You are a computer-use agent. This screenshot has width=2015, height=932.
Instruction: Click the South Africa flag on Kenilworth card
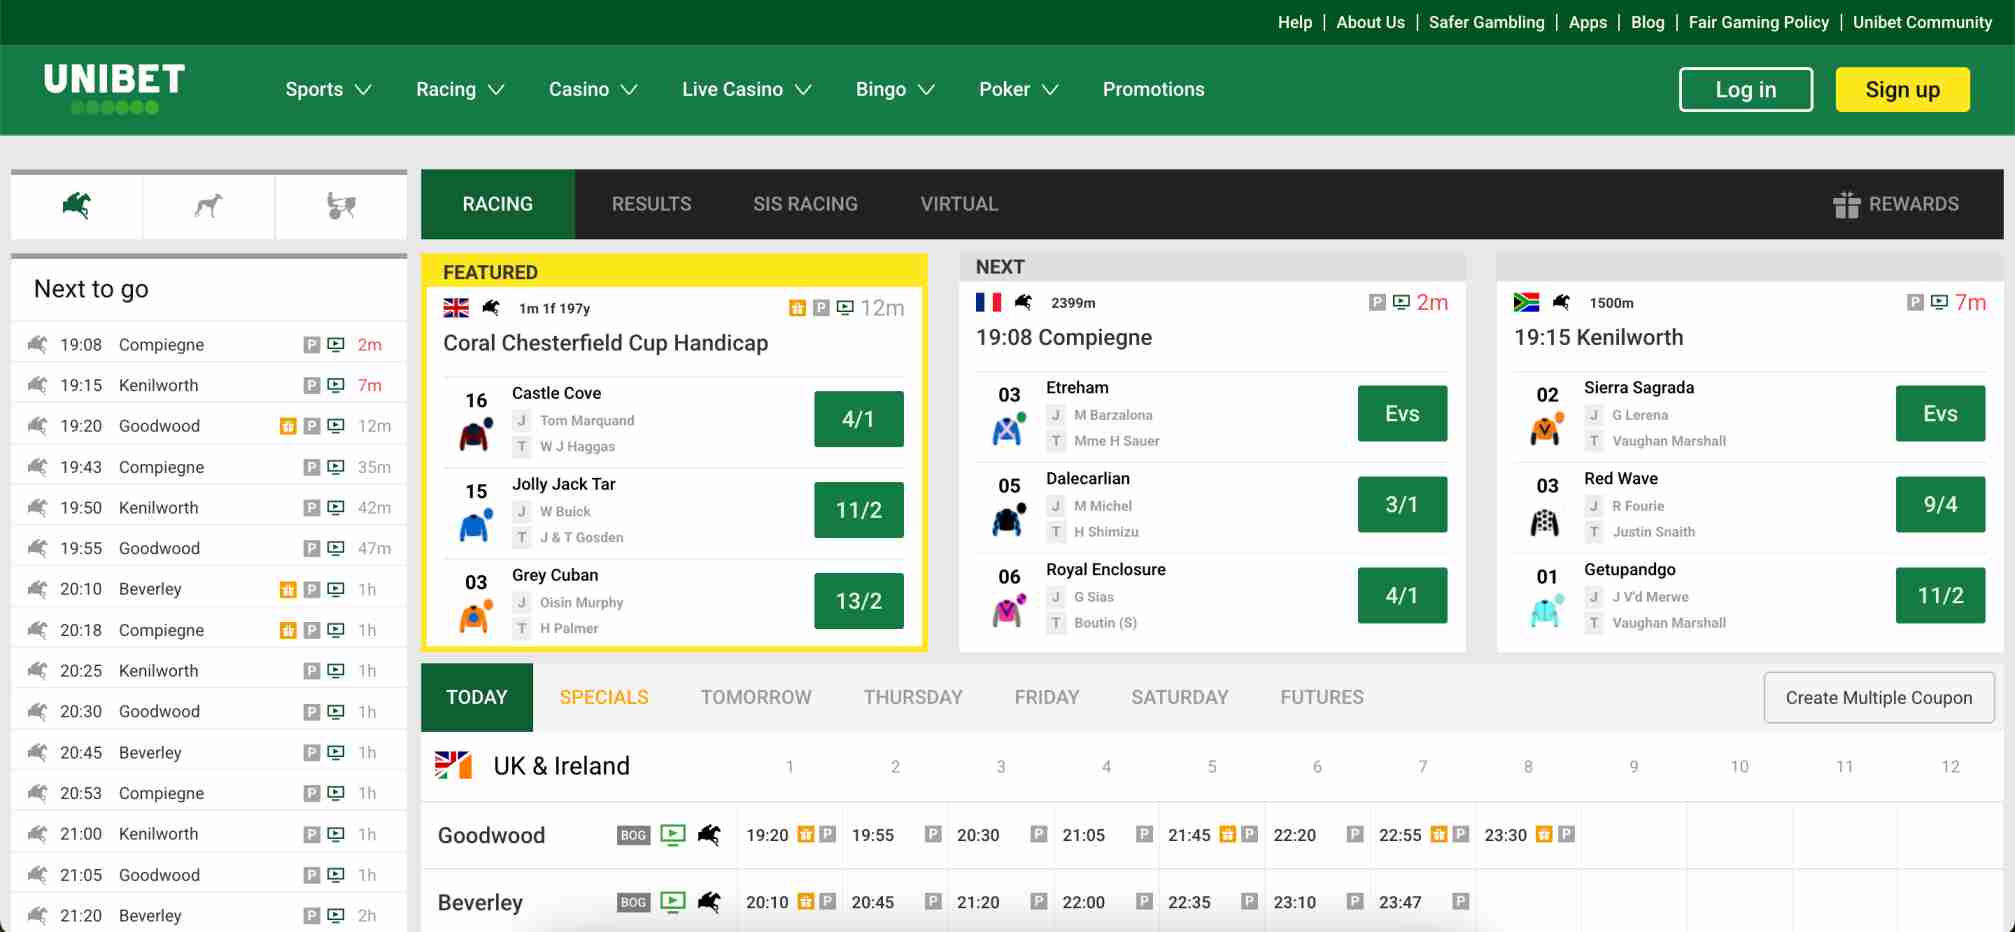1526,302
